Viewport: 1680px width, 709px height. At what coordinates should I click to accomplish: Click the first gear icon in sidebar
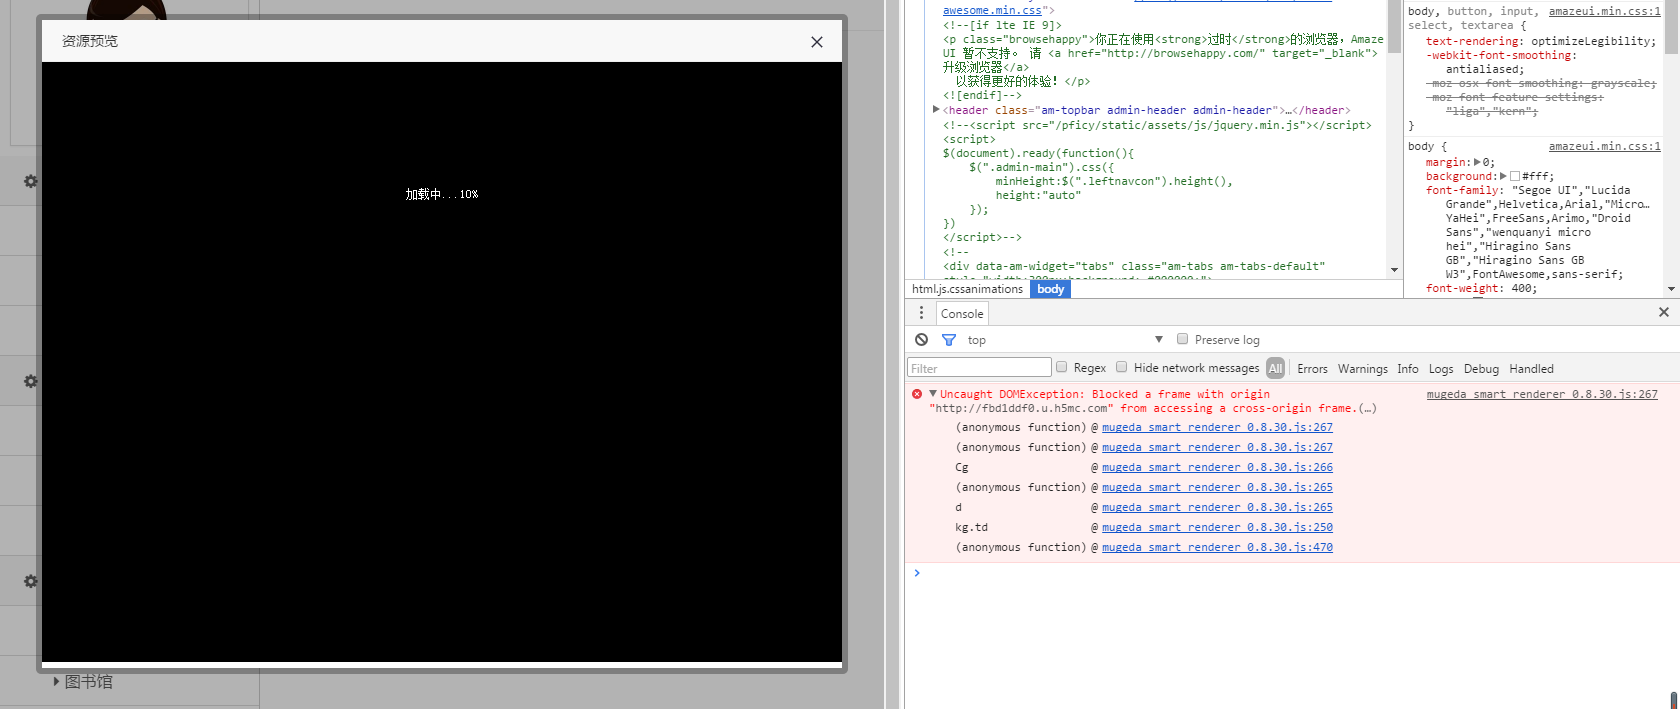coord(31,181)
